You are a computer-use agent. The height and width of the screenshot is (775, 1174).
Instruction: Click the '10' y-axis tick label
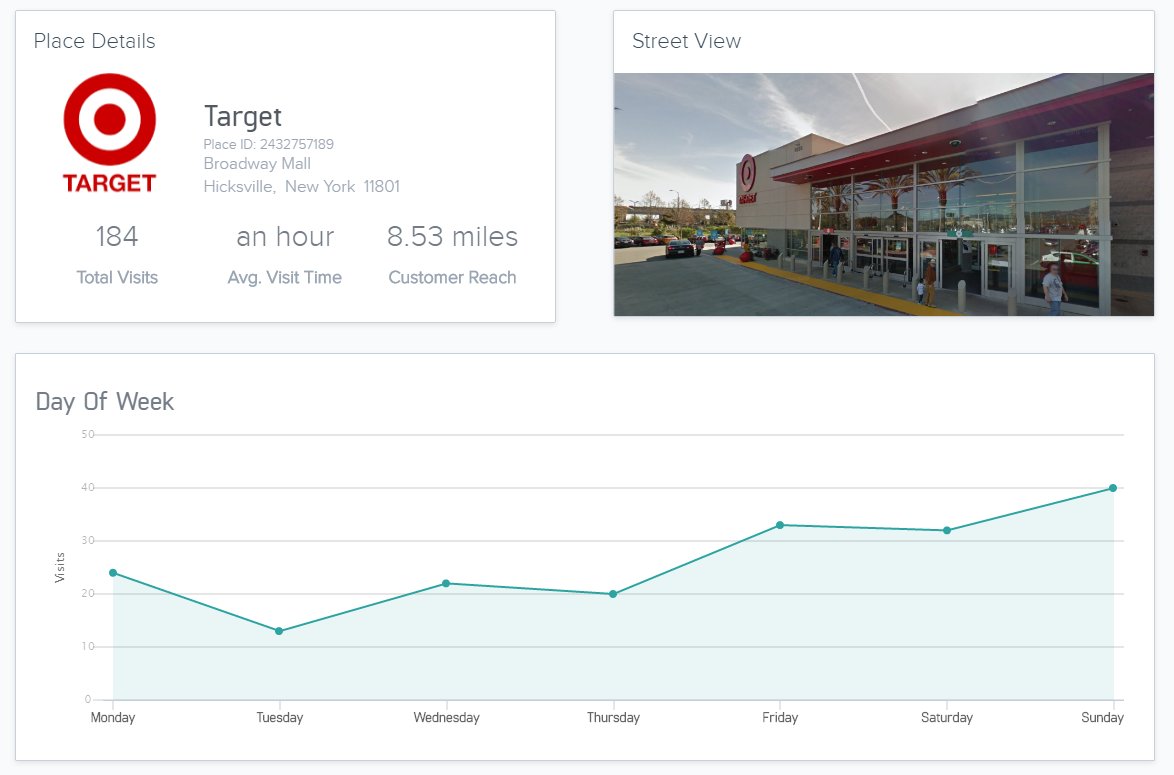(x=88, y=646)
